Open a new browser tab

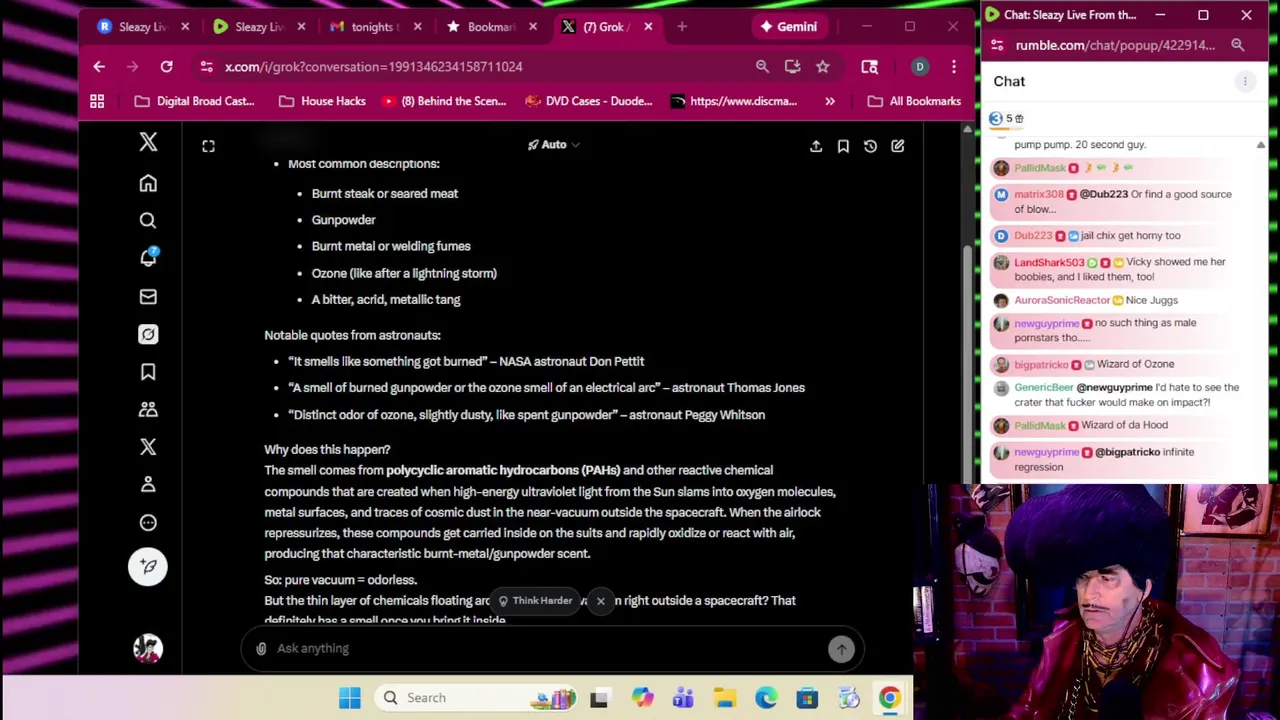pos(682,27)
